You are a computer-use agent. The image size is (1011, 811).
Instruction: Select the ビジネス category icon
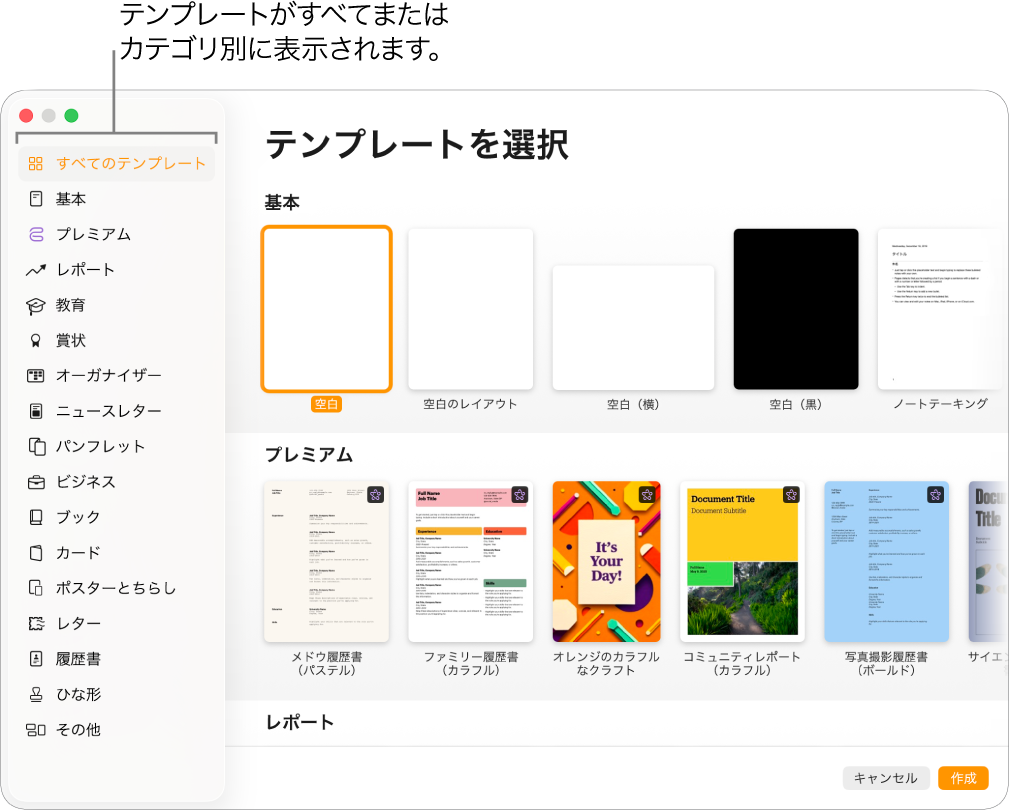point(37,481)
